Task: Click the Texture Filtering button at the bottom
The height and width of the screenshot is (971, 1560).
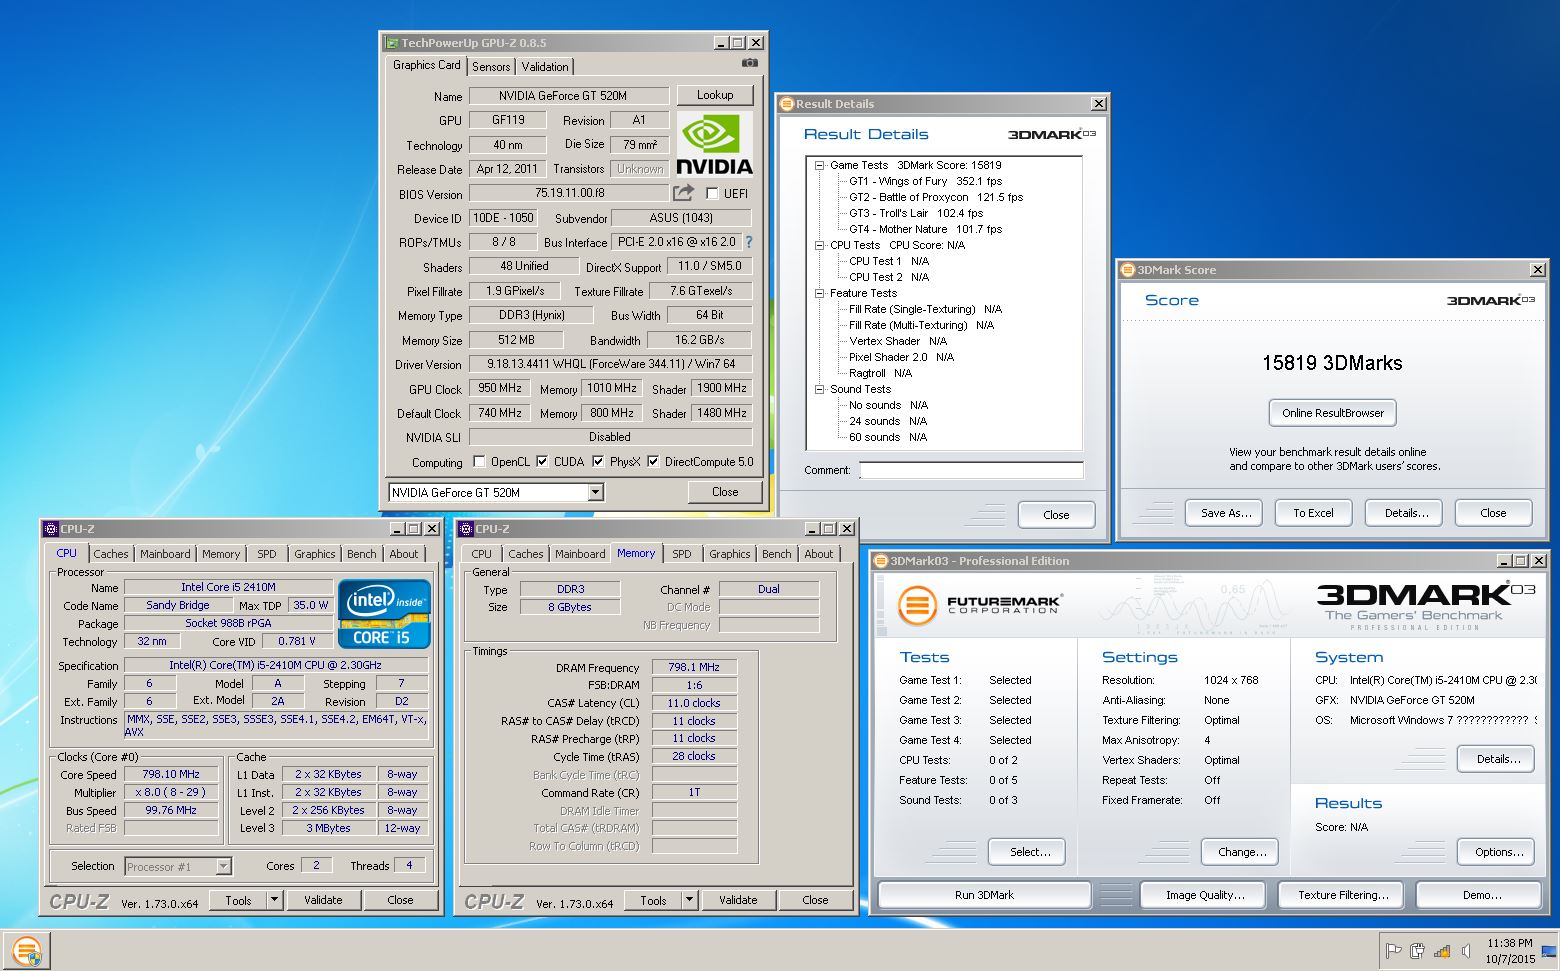Action: click(x=1343, y=895)
